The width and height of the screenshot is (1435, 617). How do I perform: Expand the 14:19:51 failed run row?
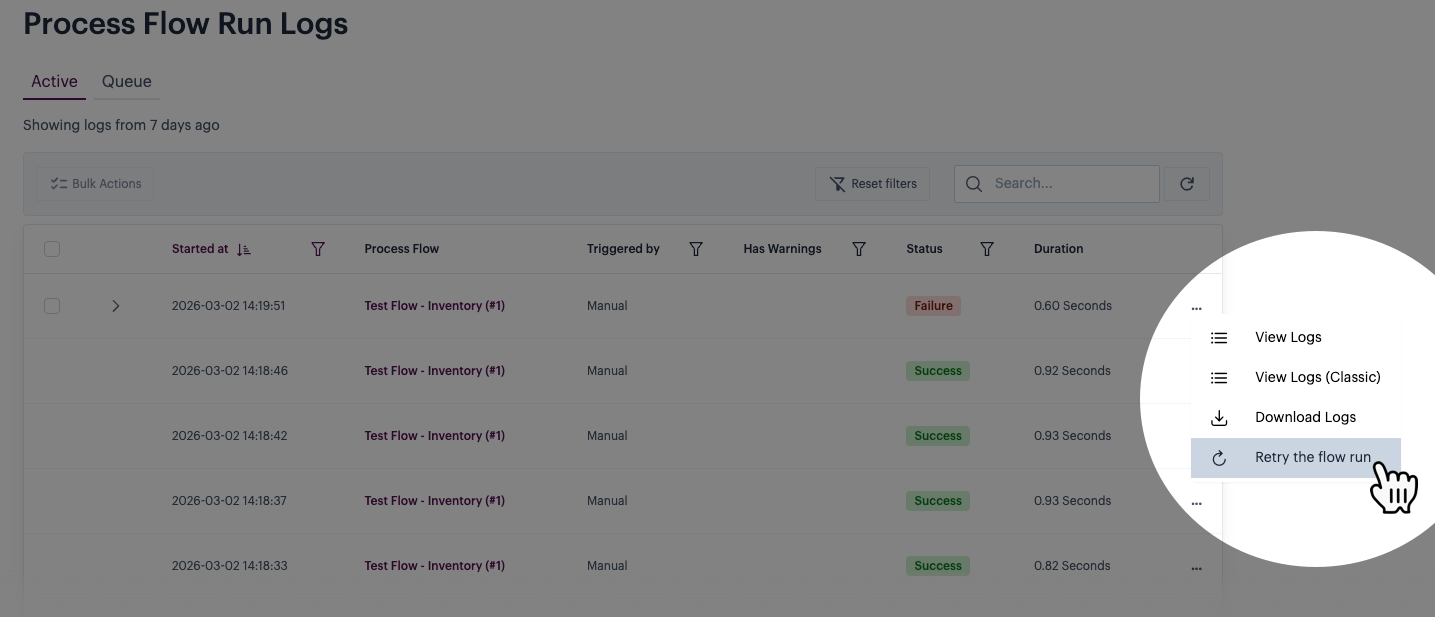click(115, 306)
